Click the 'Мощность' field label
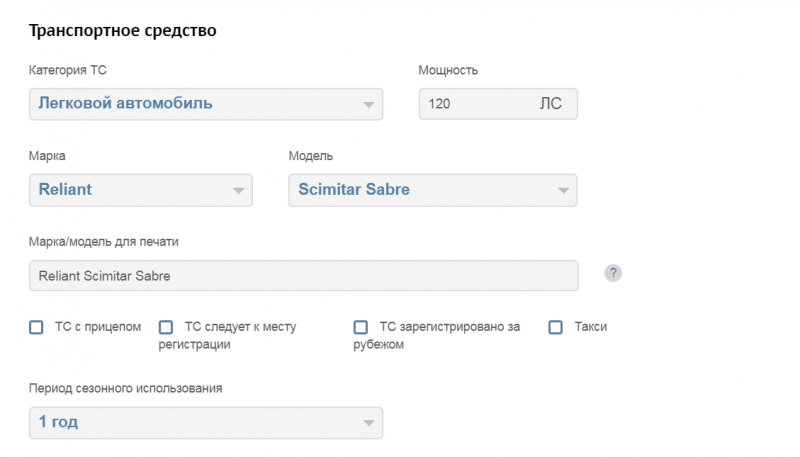 [x=448, y=70]
